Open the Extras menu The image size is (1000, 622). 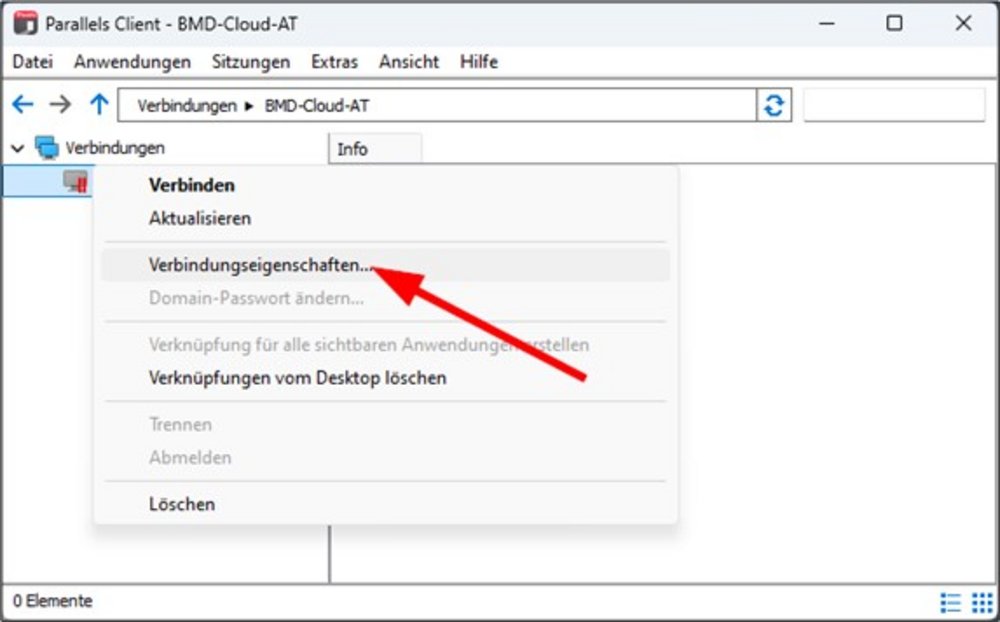pos(334,62)
